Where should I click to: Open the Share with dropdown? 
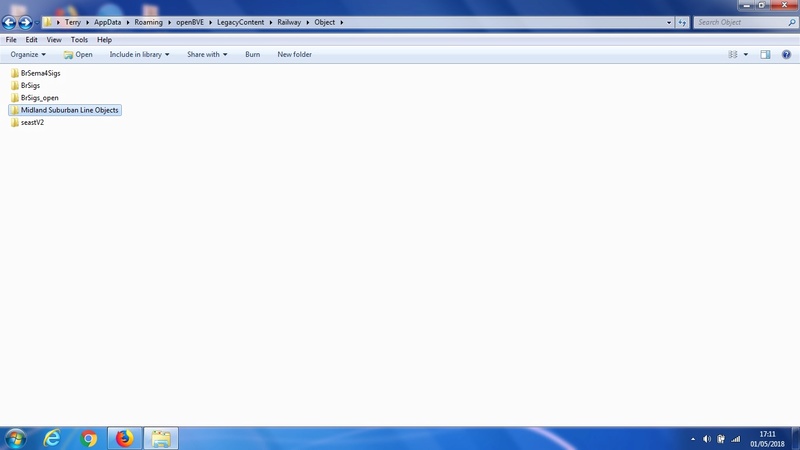click(207, 55)
